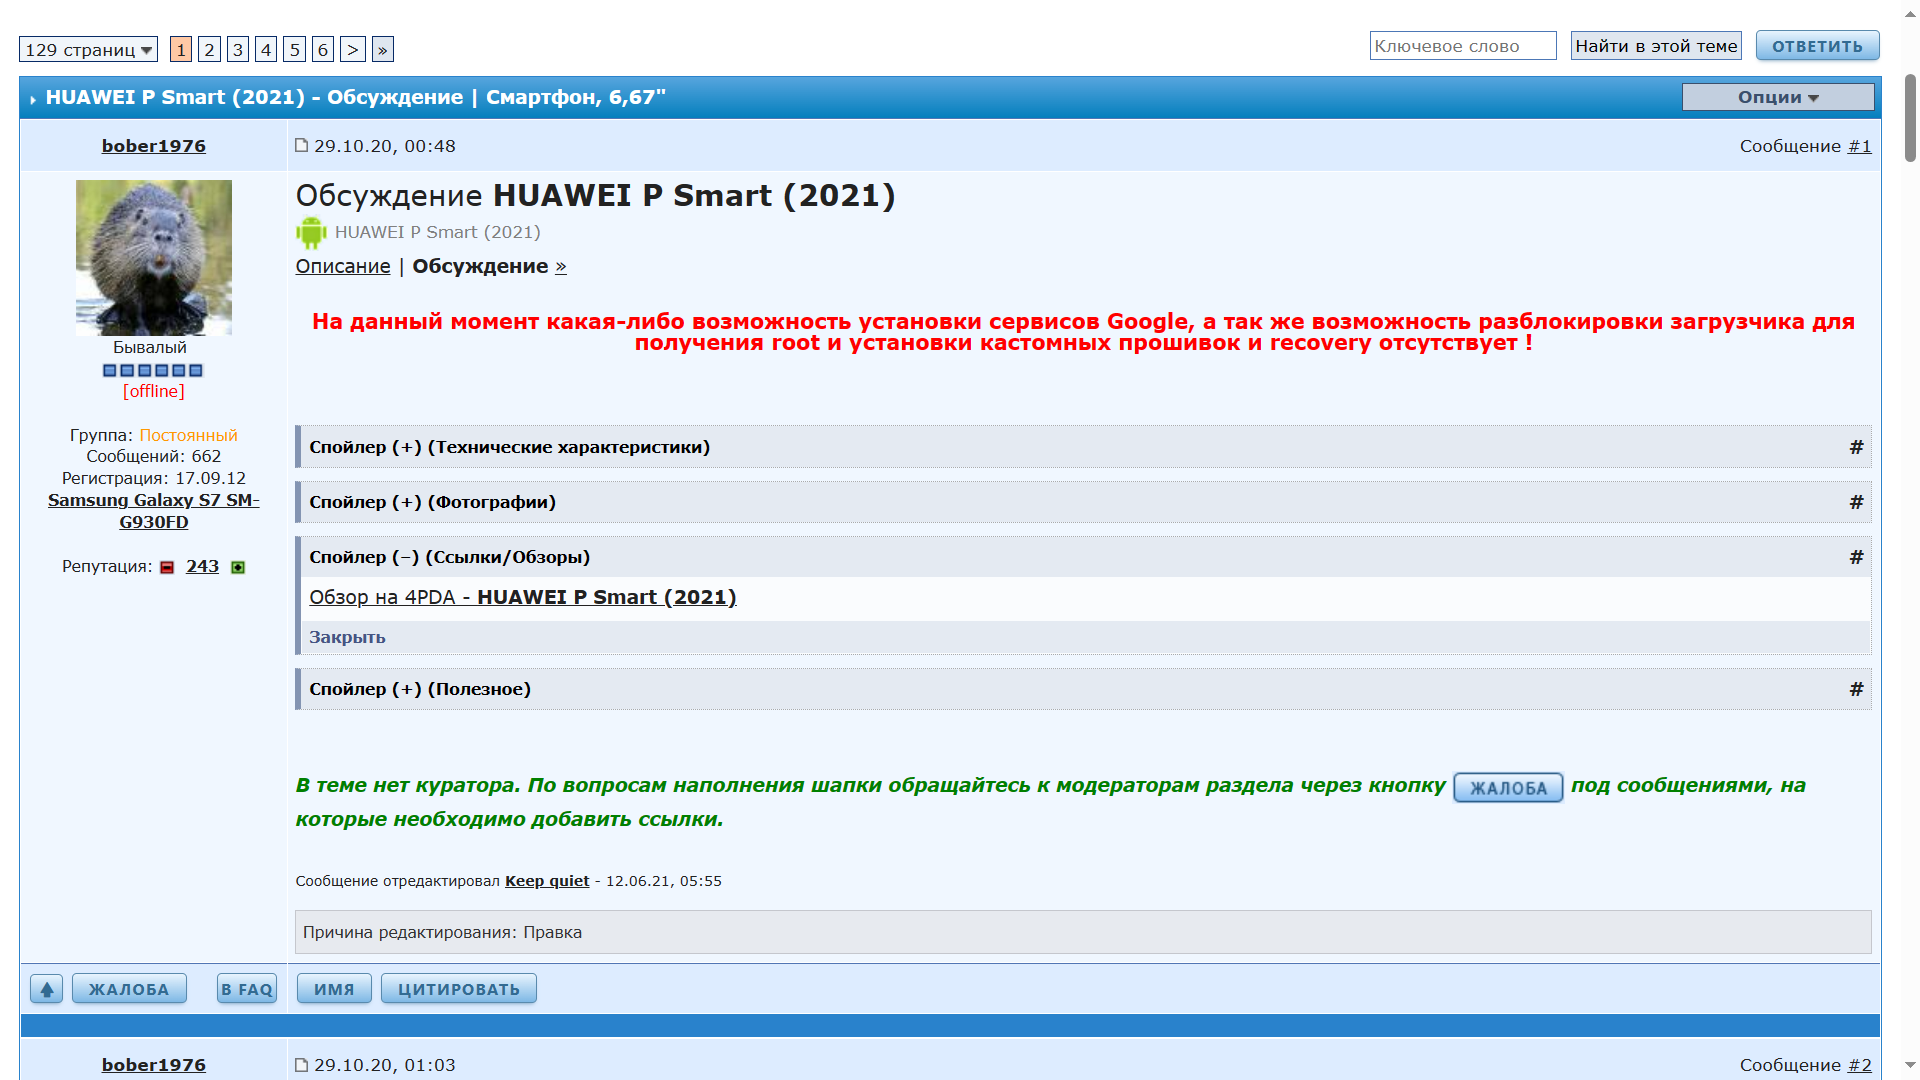Go to page 5 of the topic
1920x1080 pixels.
point(294,49)
